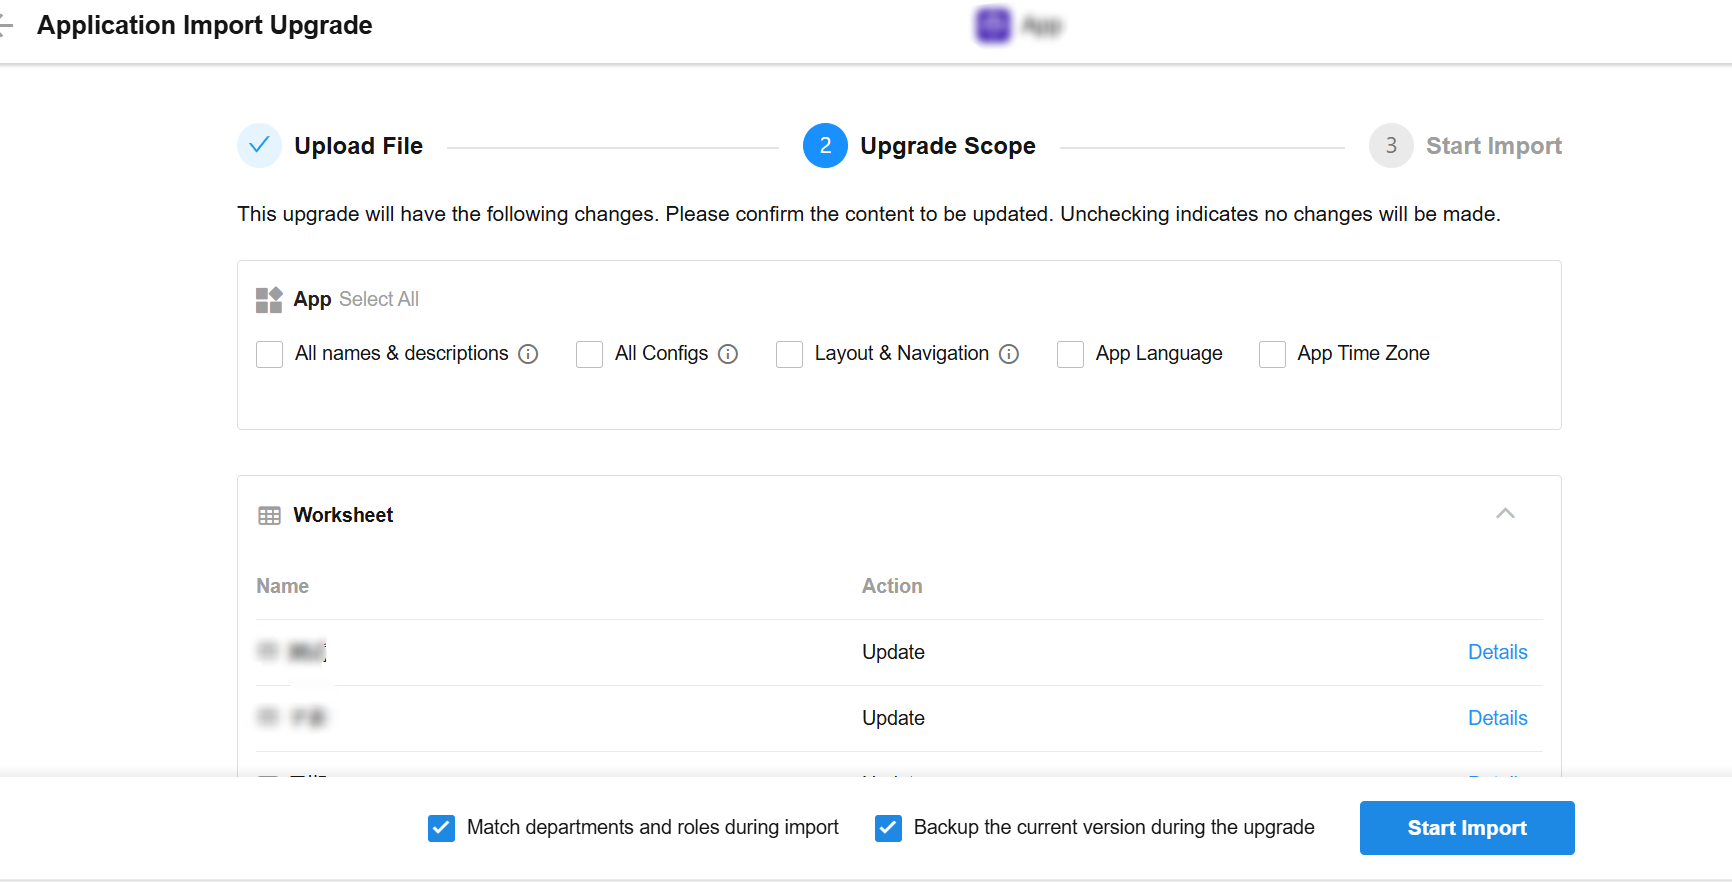Open Details for the first worksheet row

1497,652
